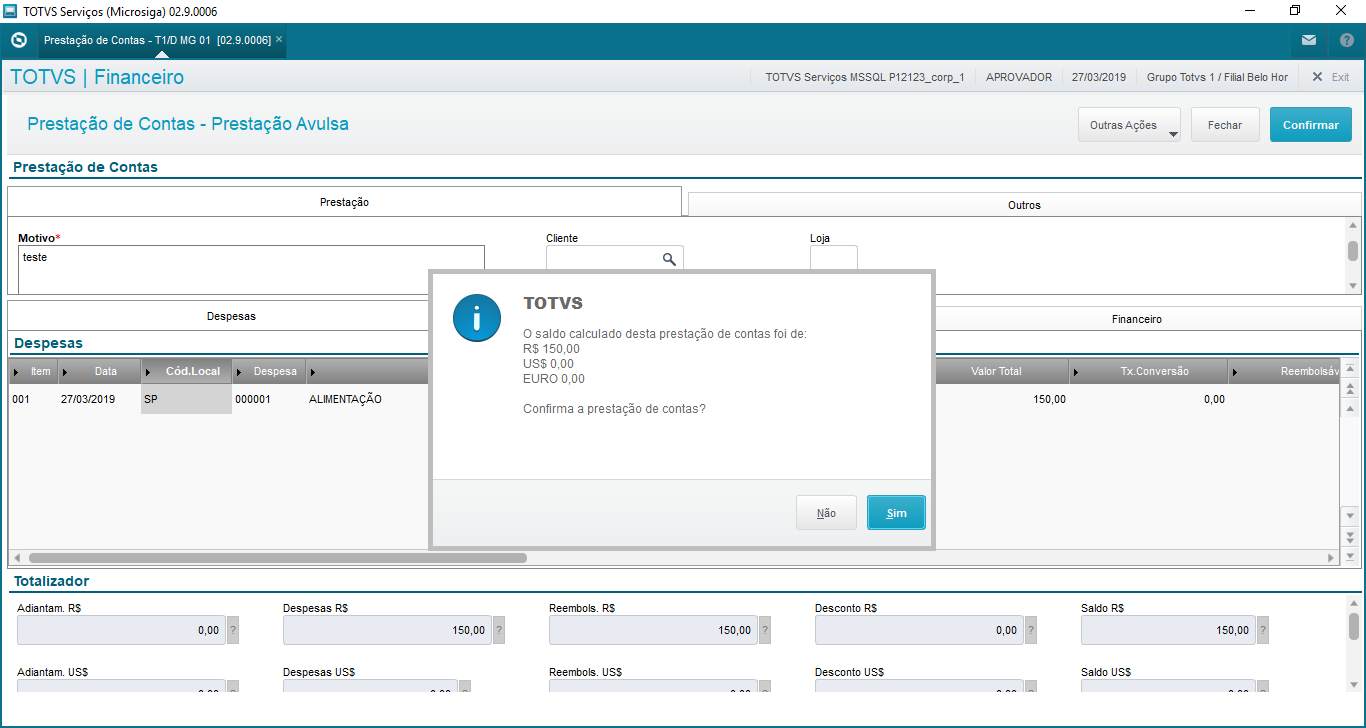This screenshot has width=1366, height=728.
Task: Click Exit to leave the system
Action: coord(1331,77)
